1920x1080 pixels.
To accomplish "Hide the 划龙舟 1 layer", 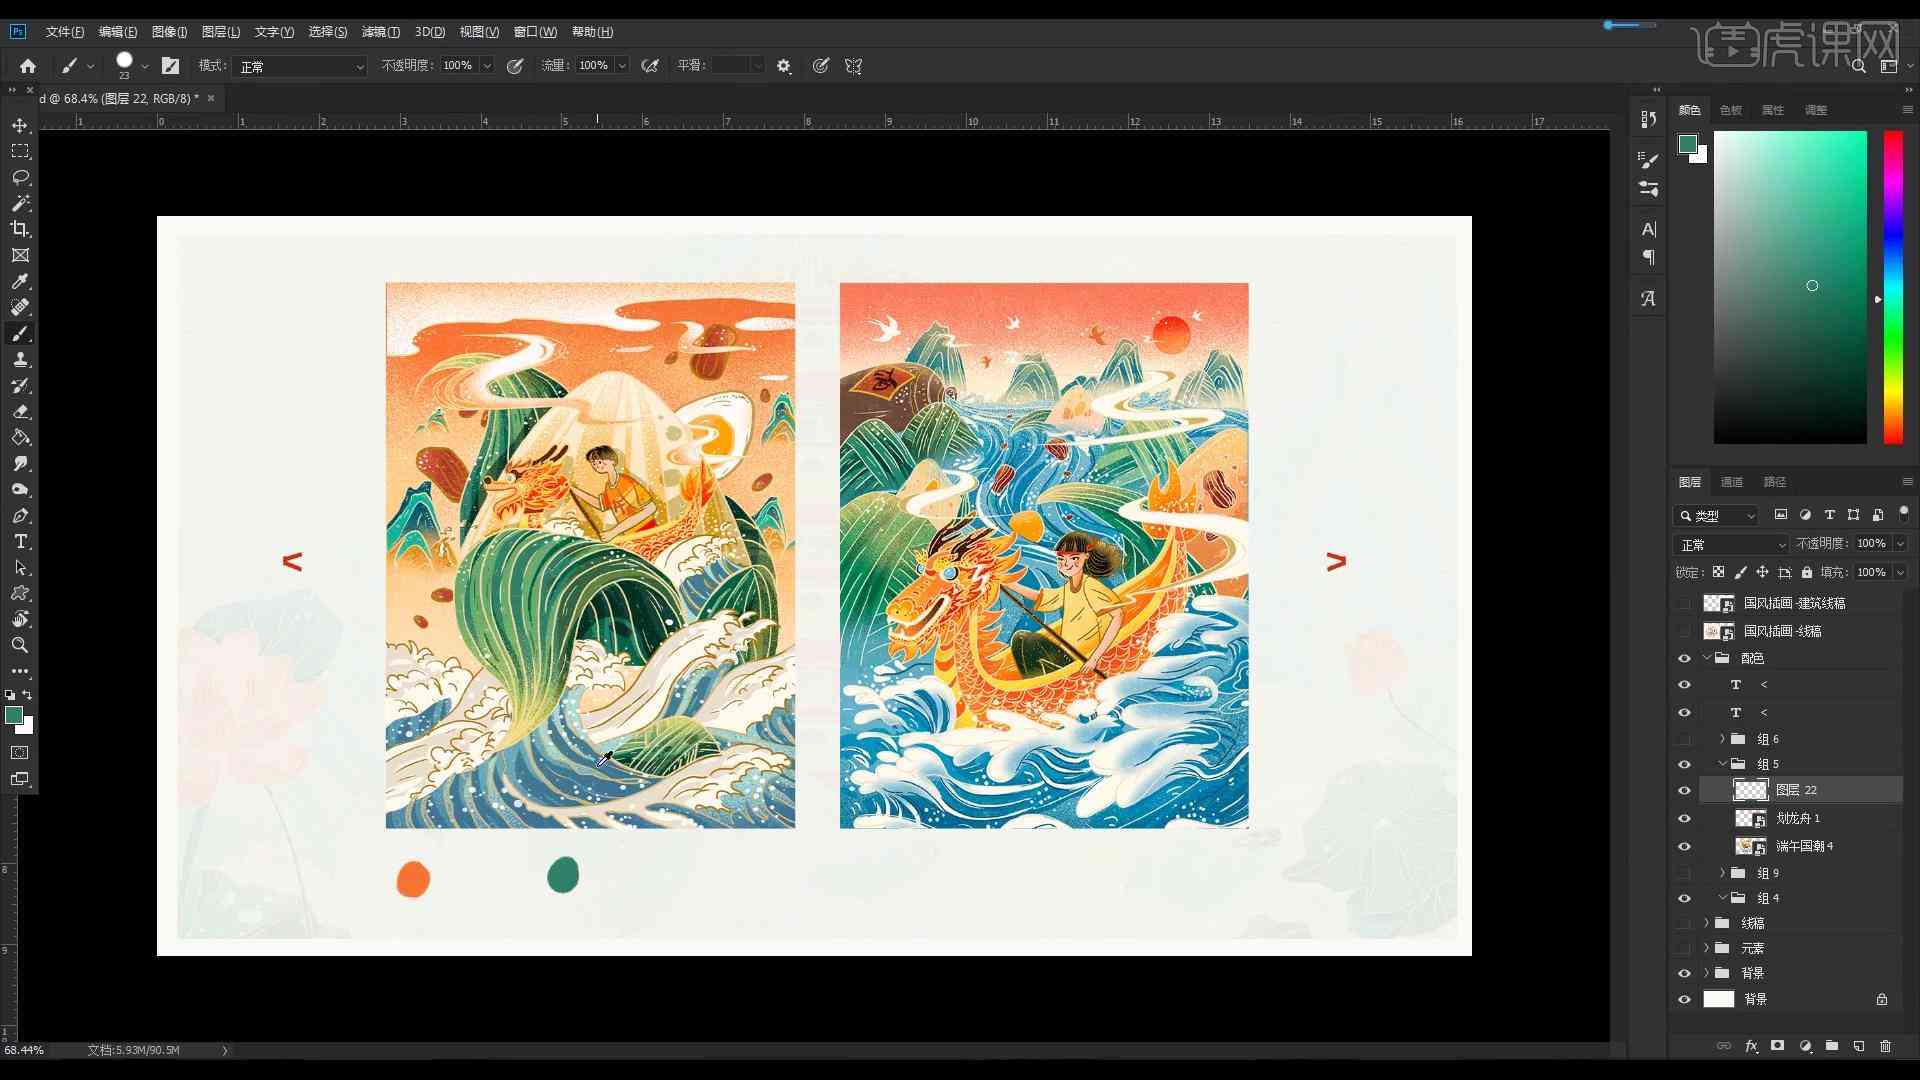I will point(1684,818).
